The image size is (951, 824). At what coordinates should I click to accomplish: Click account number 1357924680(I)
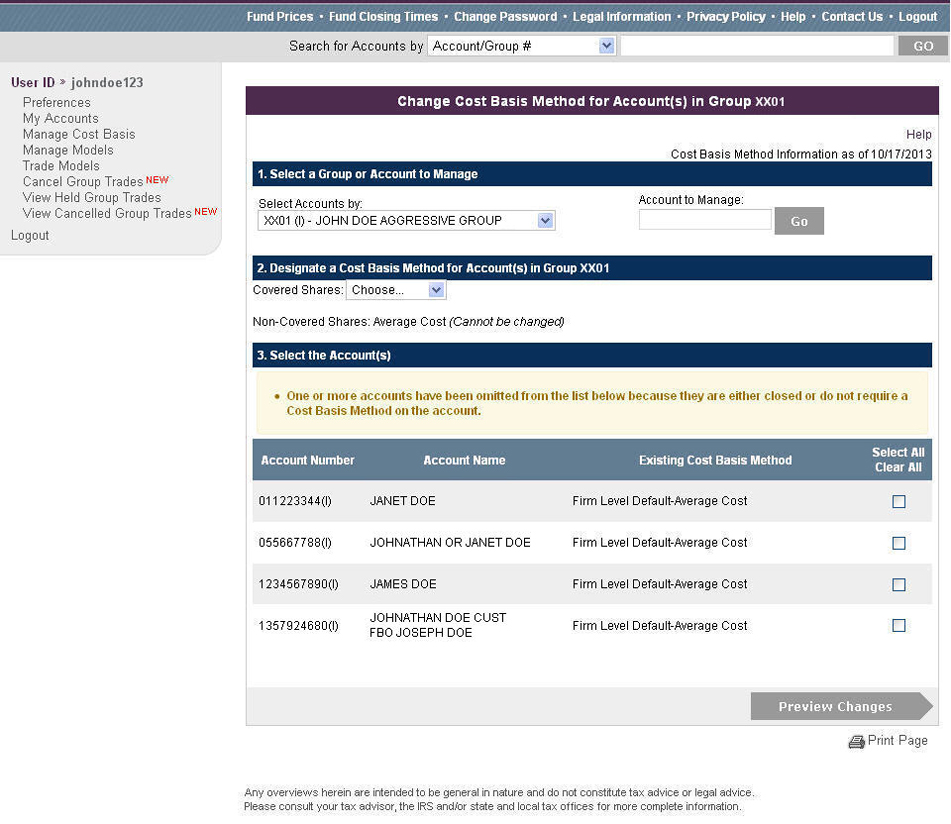click(298, 626)
